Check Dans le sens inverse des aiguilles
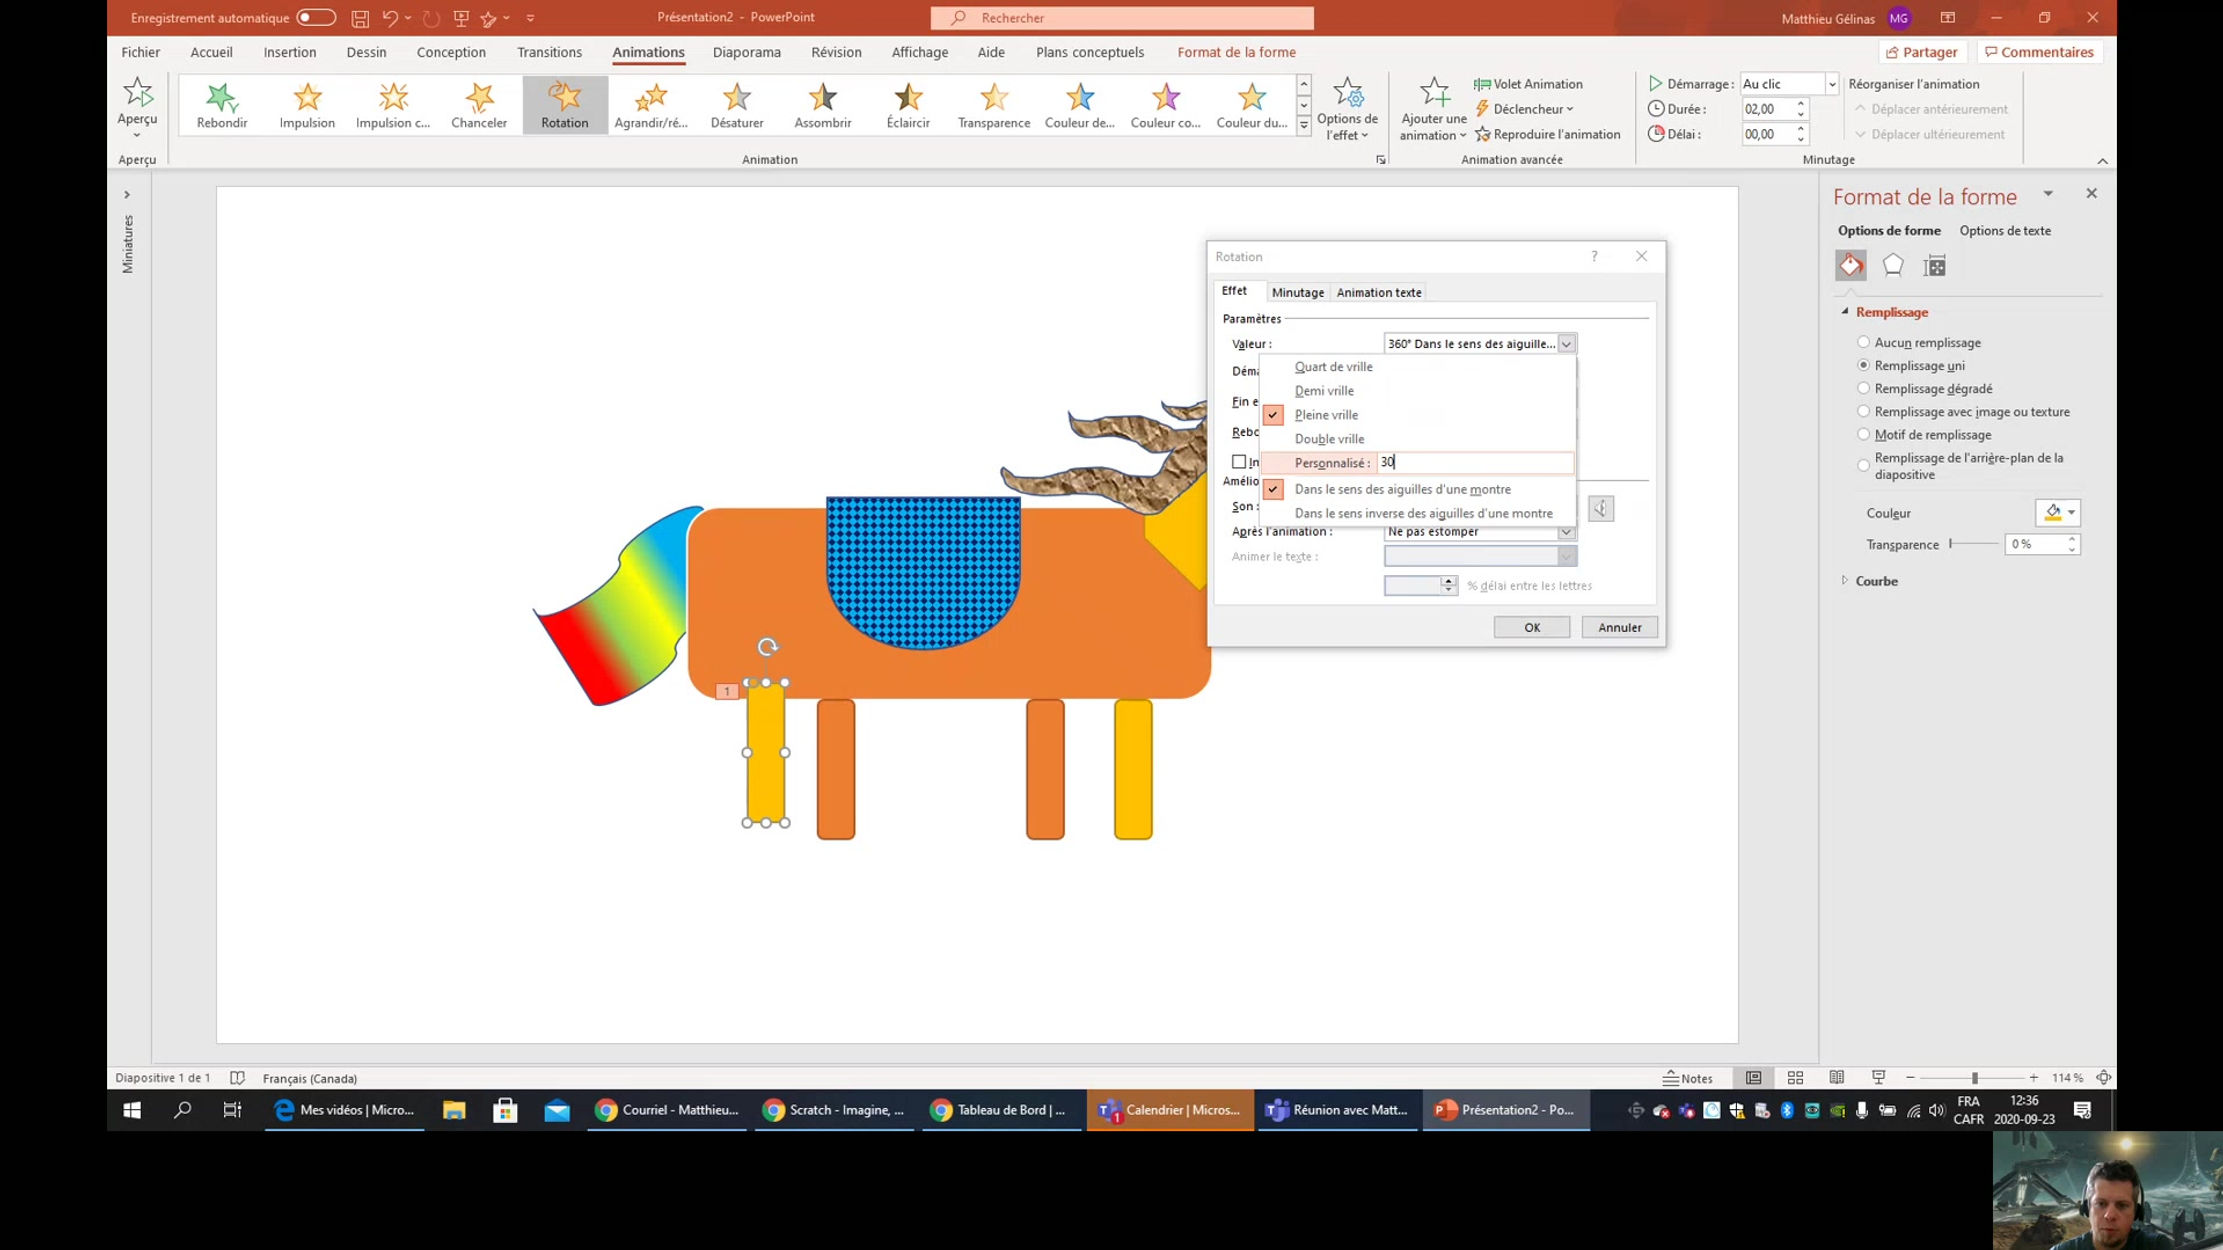2223x1250 pixels. (1424, 512)
